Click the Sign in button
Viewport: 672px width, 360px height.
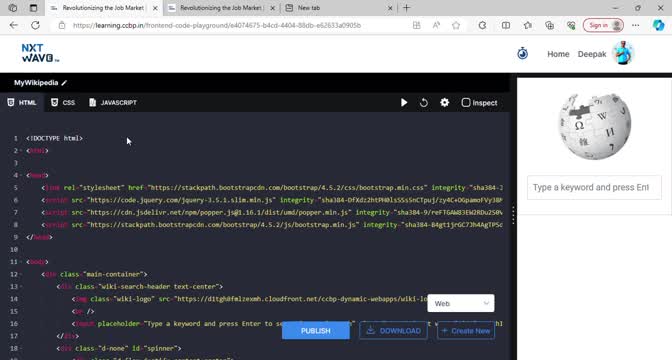tap(603, 25)
